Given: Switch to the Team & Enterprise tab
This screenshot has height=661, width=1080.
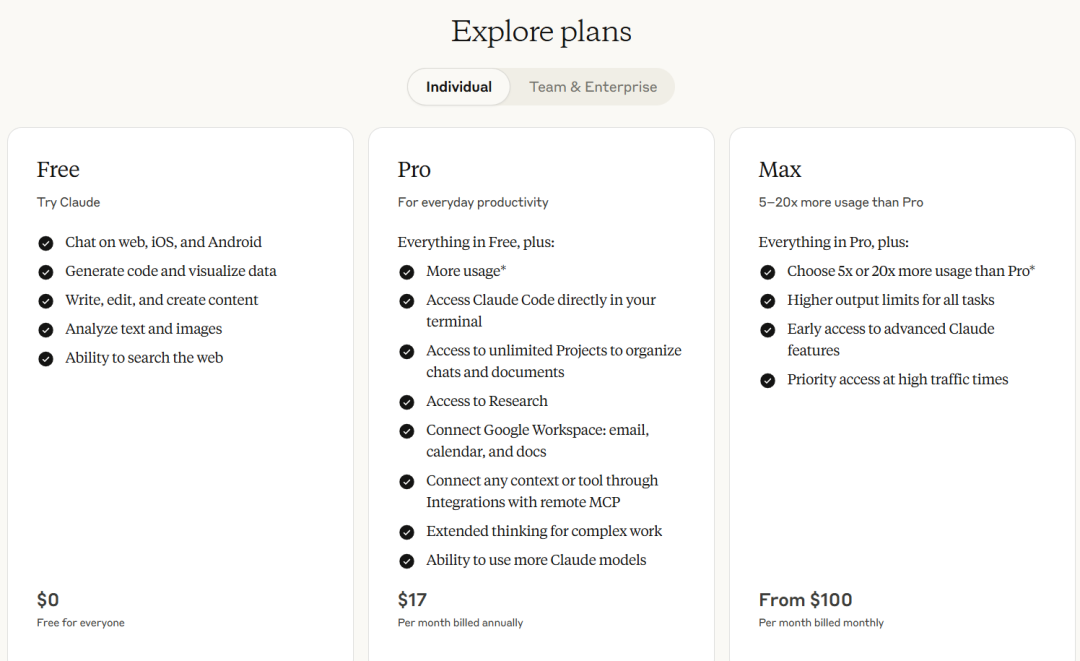Looking at the screenshot, I should [593, 87].
